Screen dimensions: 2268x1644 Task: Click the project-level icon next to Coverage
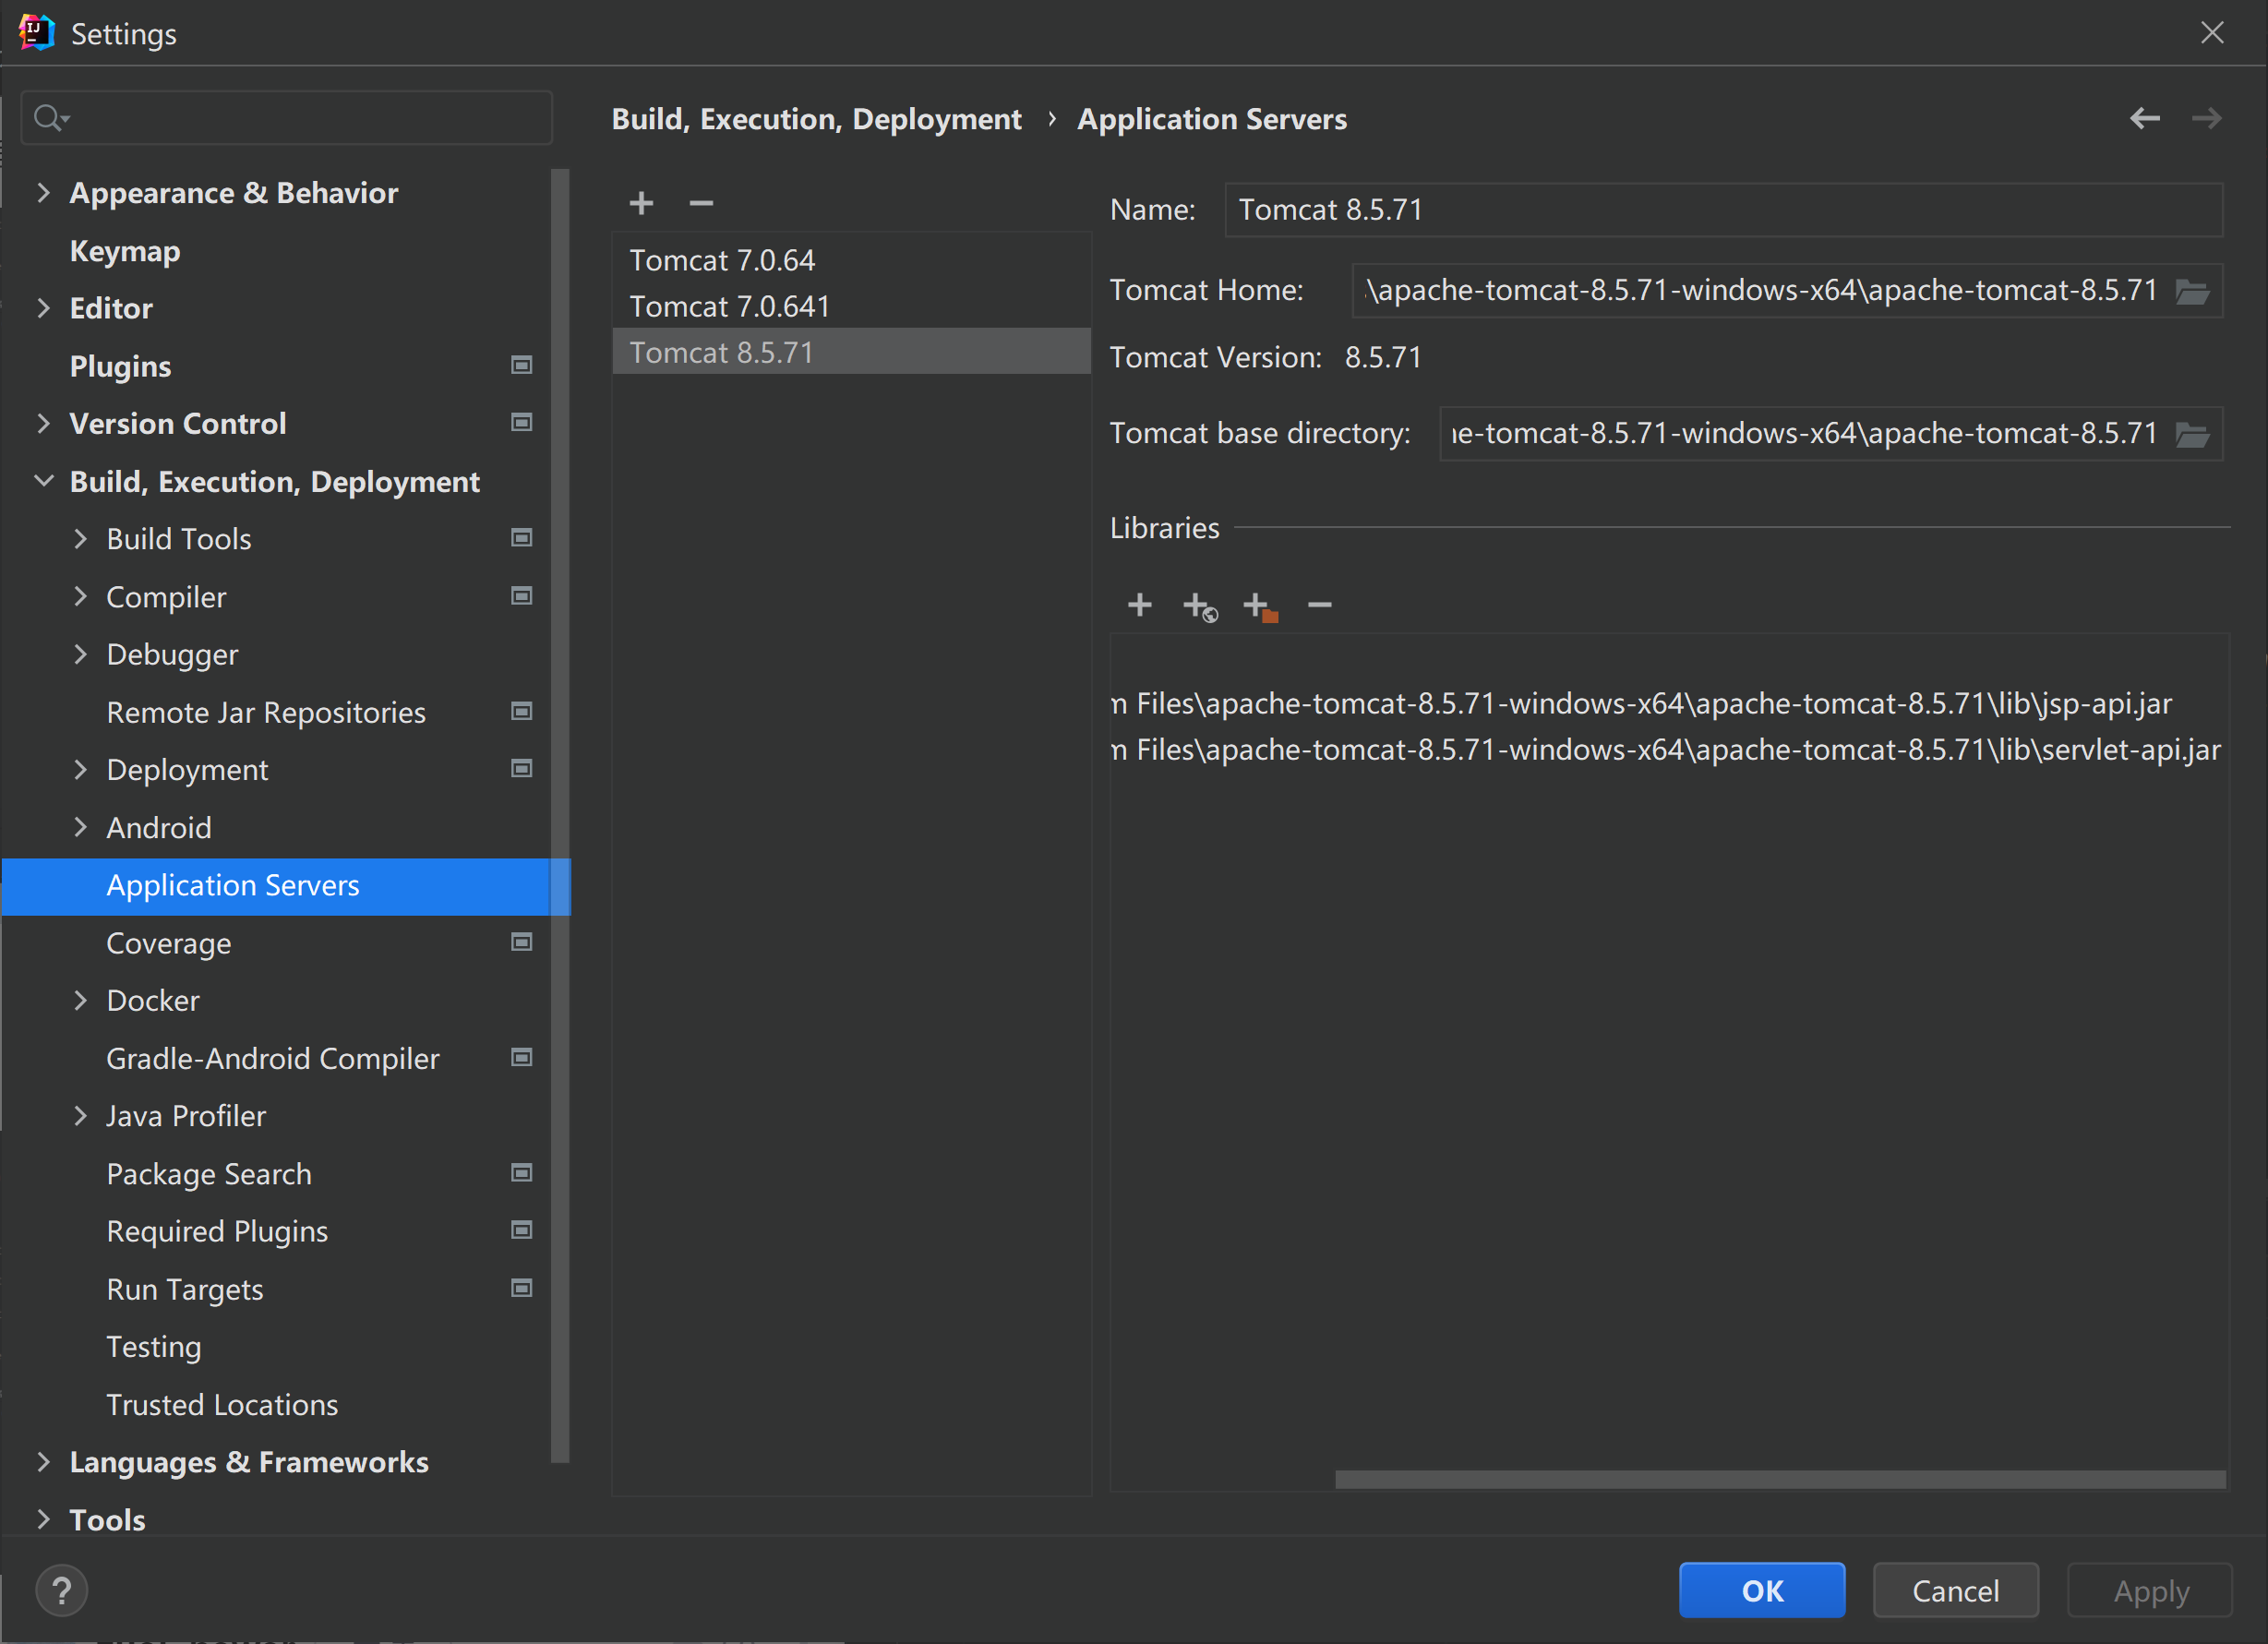[521, 942]
